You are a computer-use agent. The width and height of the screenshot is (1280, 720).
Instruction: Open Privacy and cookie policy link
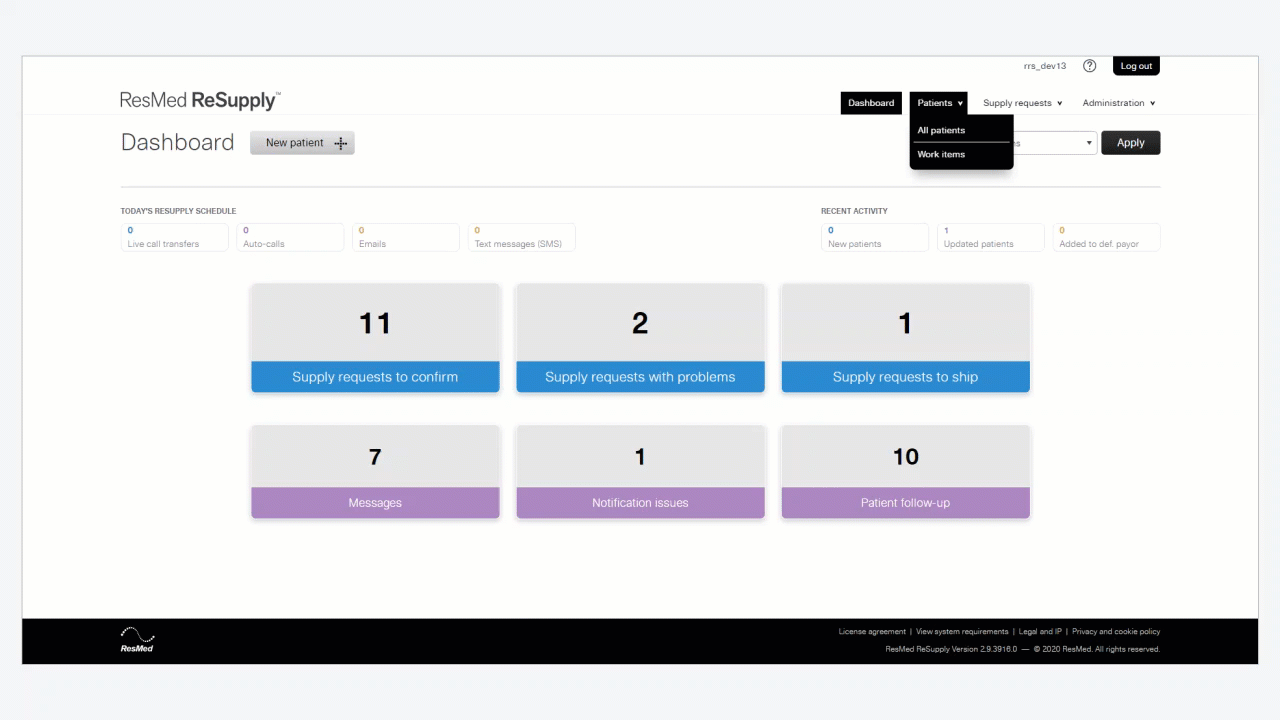tap(1116, 632)
